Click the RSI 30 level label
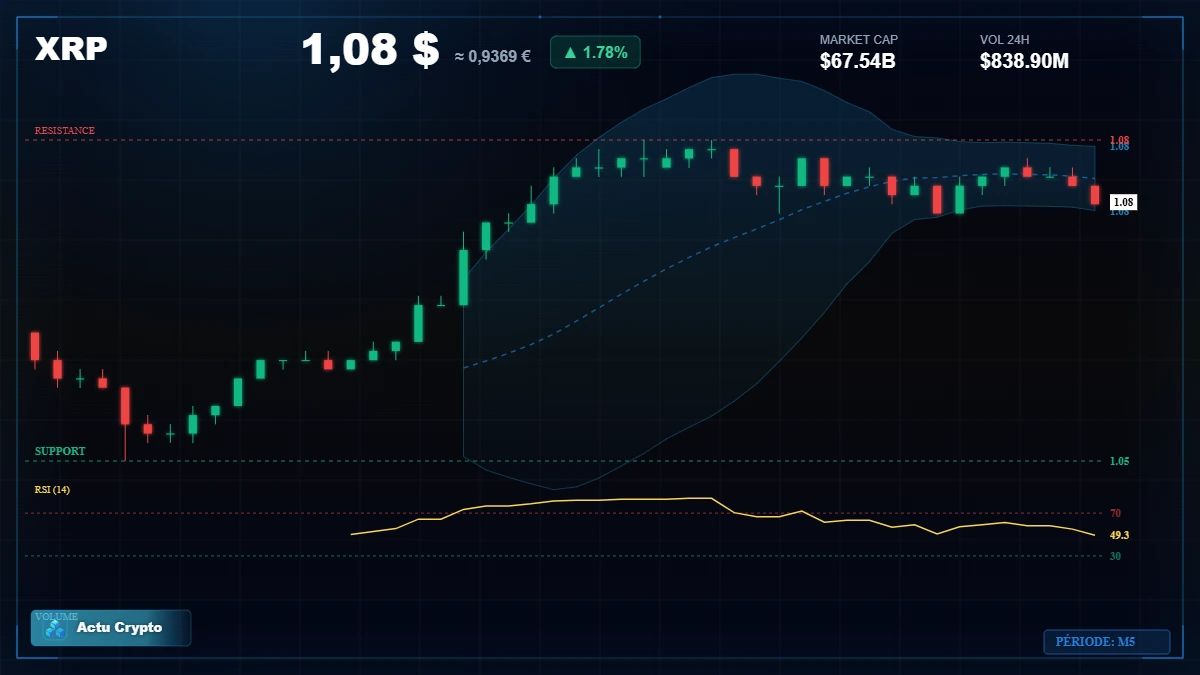Screen dimensions: 1200x675 1115,556
